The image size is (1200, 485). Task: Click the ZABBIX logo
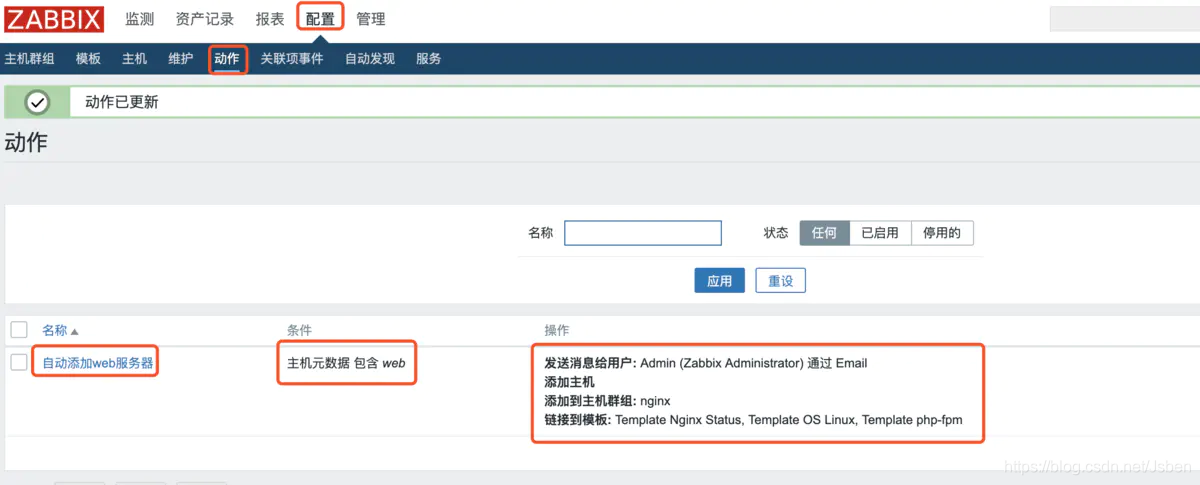[x=54, y=18]
